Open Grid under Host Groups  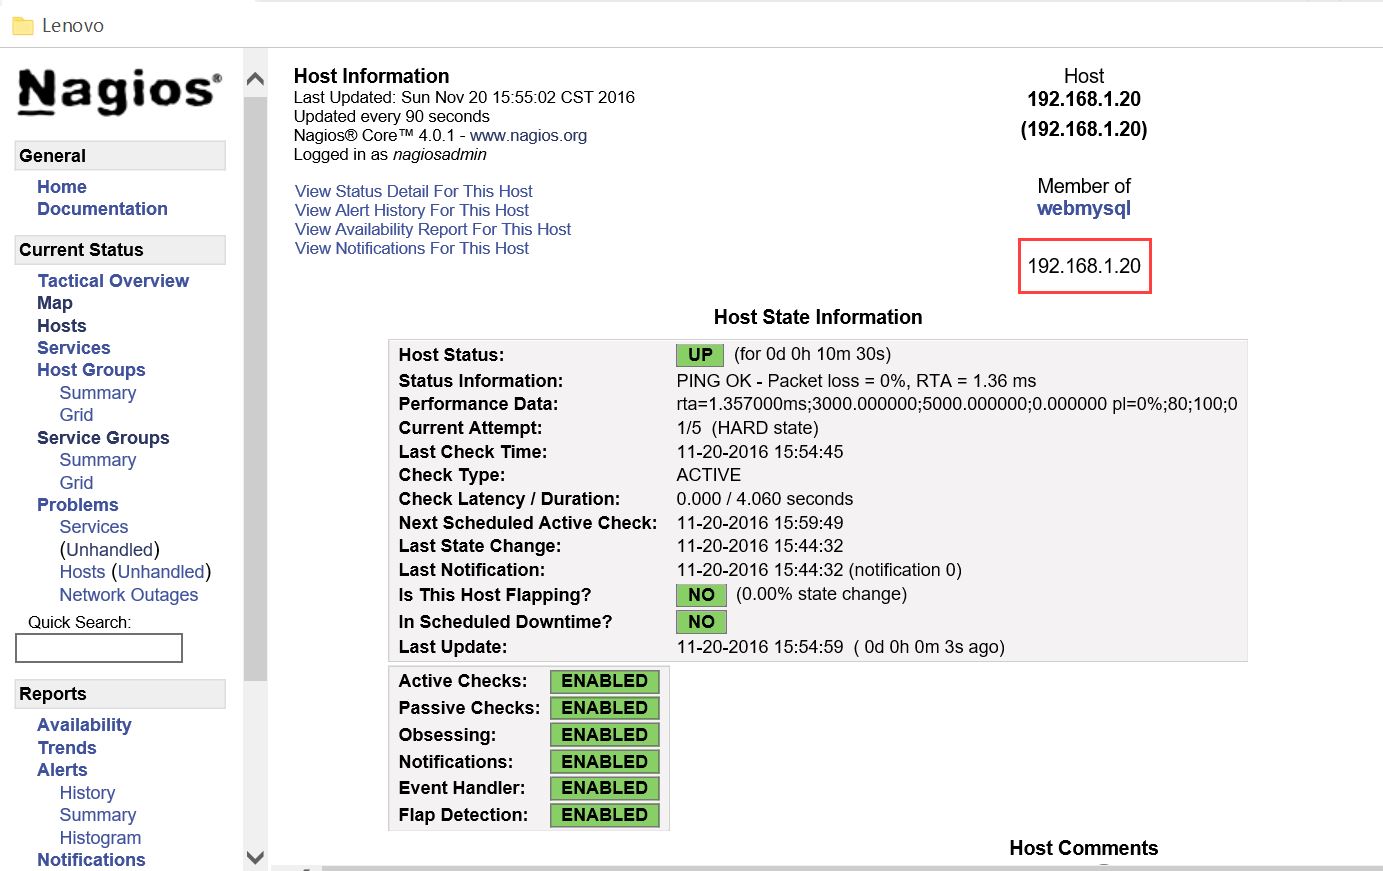pyautogui.click(x=76, y=415)
